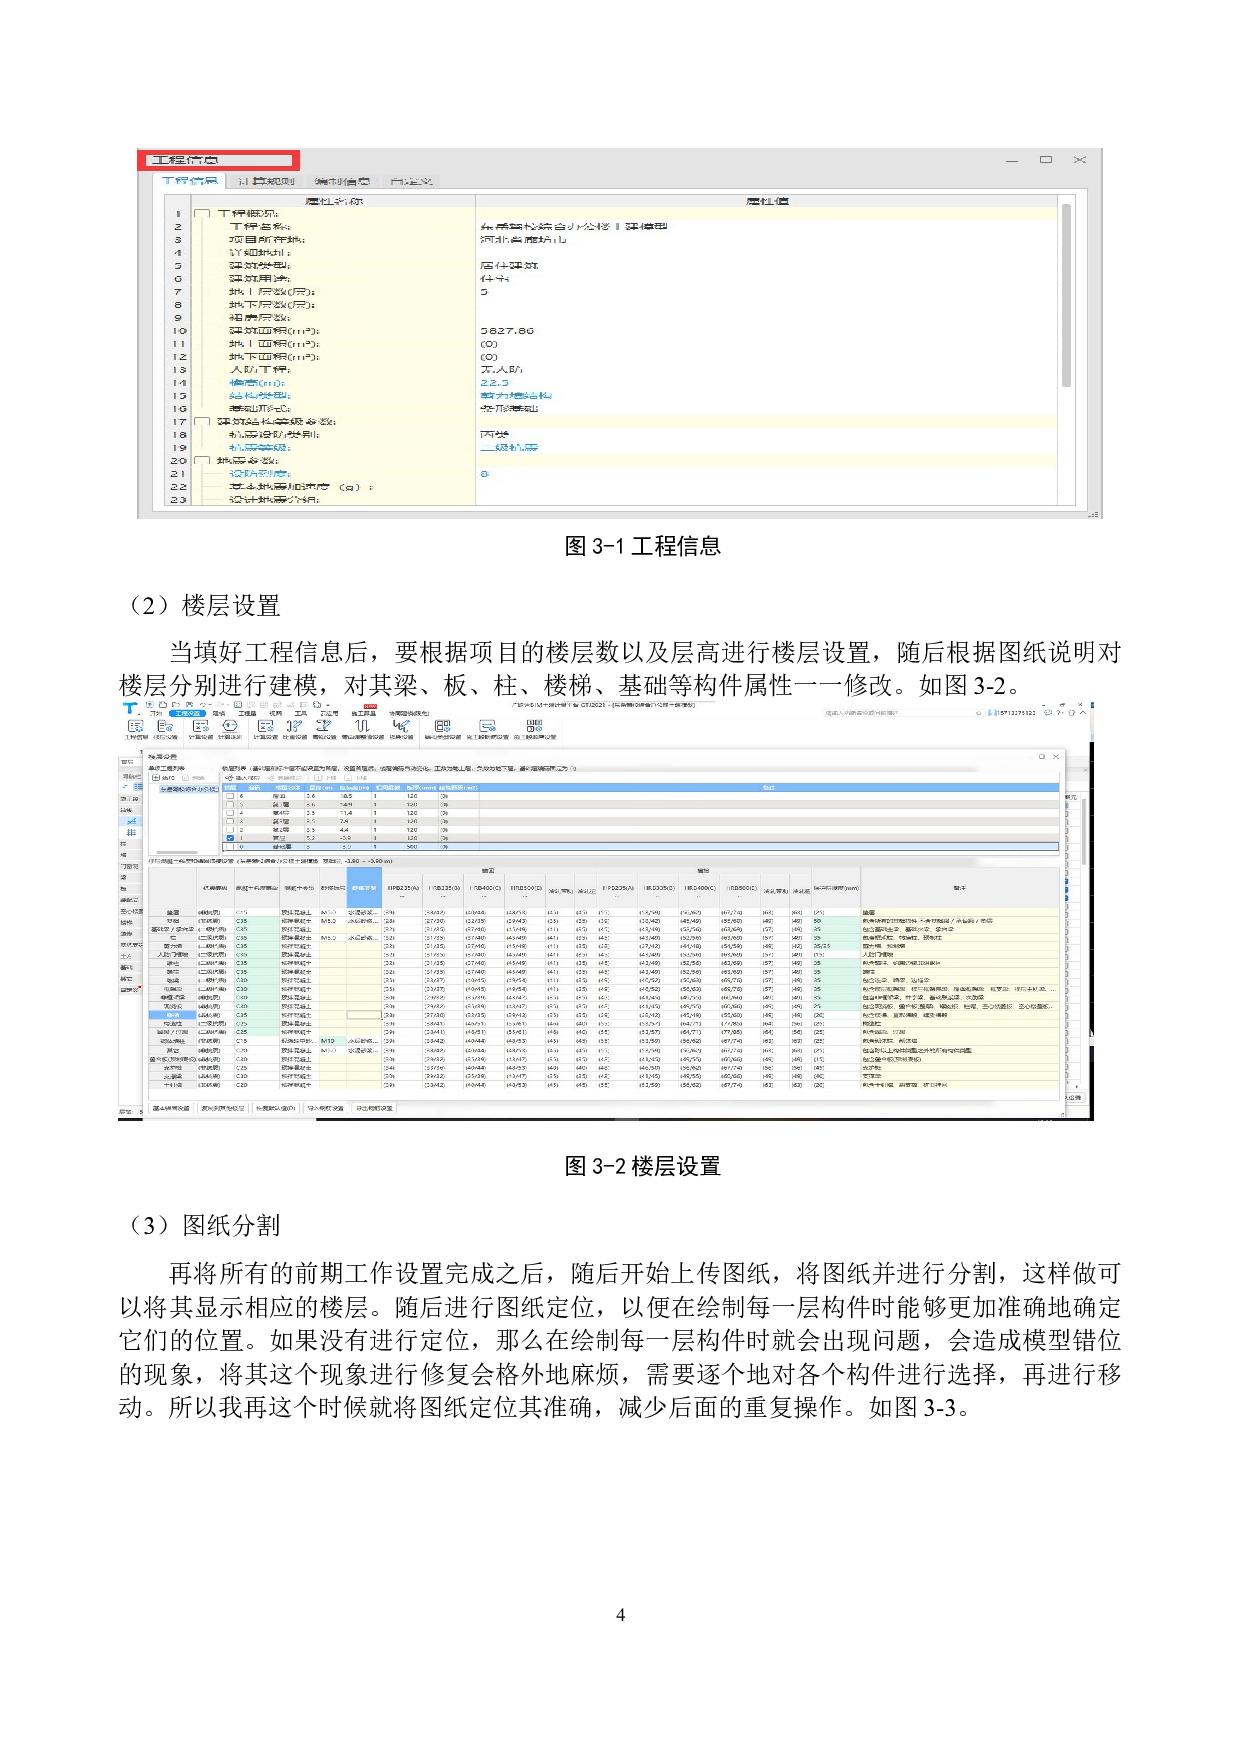This screenshot has height=1754, width=1240.
Task: Click the stirrup-shaped ribbon icon in eighth position
Action: coord(363,725)
